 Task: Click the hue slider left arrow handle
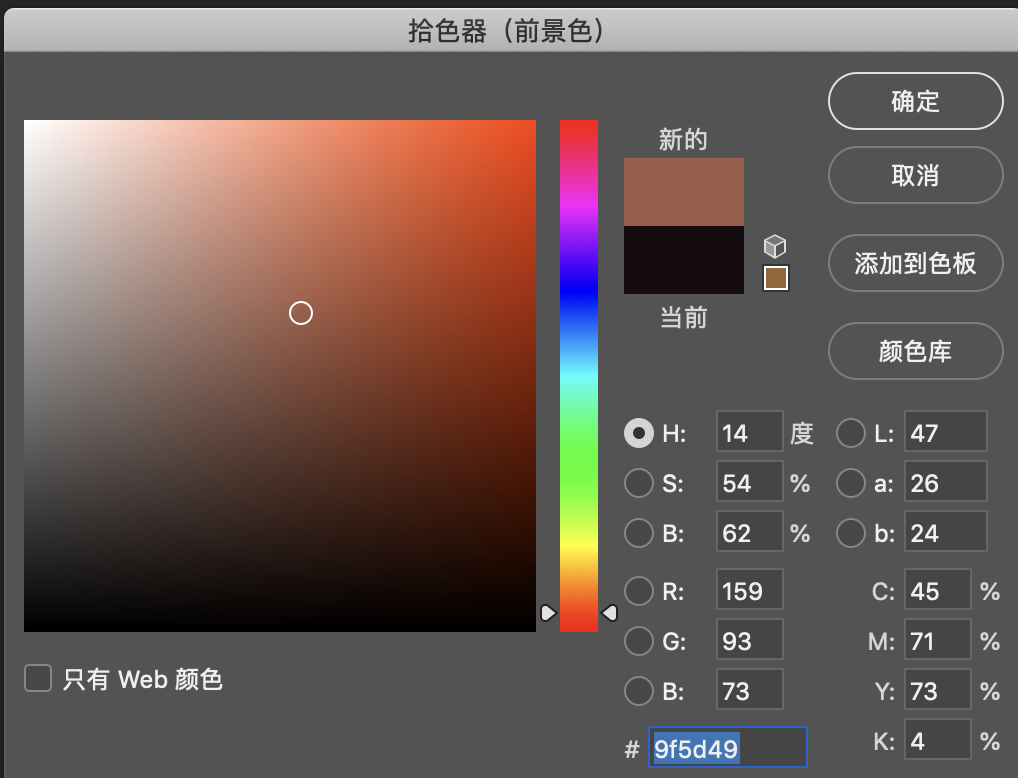pos(547,612)
